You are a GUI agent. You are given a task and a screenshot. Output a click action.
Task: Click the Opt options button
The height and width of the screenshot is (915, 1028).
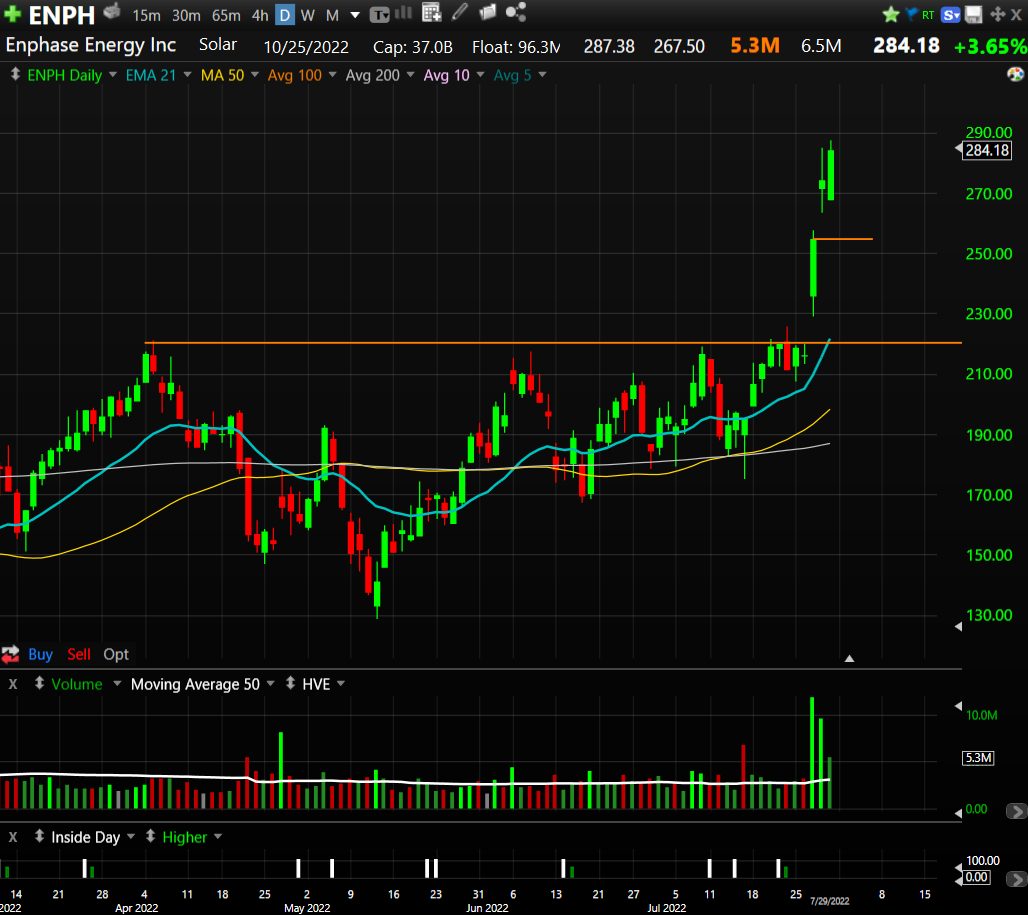coord(116,654)
